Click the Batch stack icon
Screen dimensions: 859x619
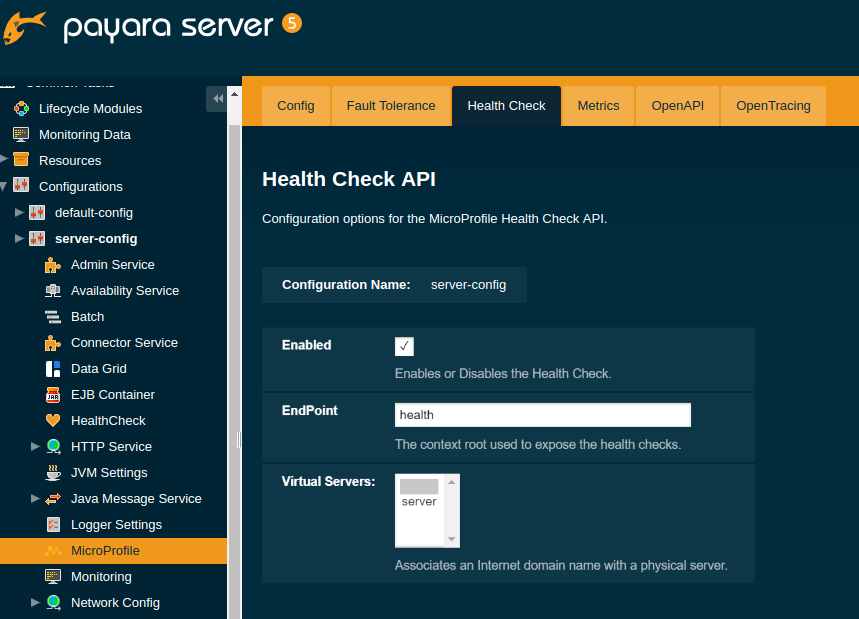click(x=53, y=317)
